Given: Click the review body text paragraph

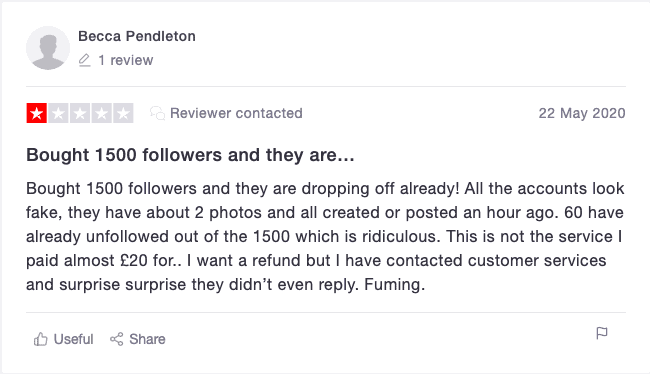Looking at the screenshot, I should tap(325, 236).
